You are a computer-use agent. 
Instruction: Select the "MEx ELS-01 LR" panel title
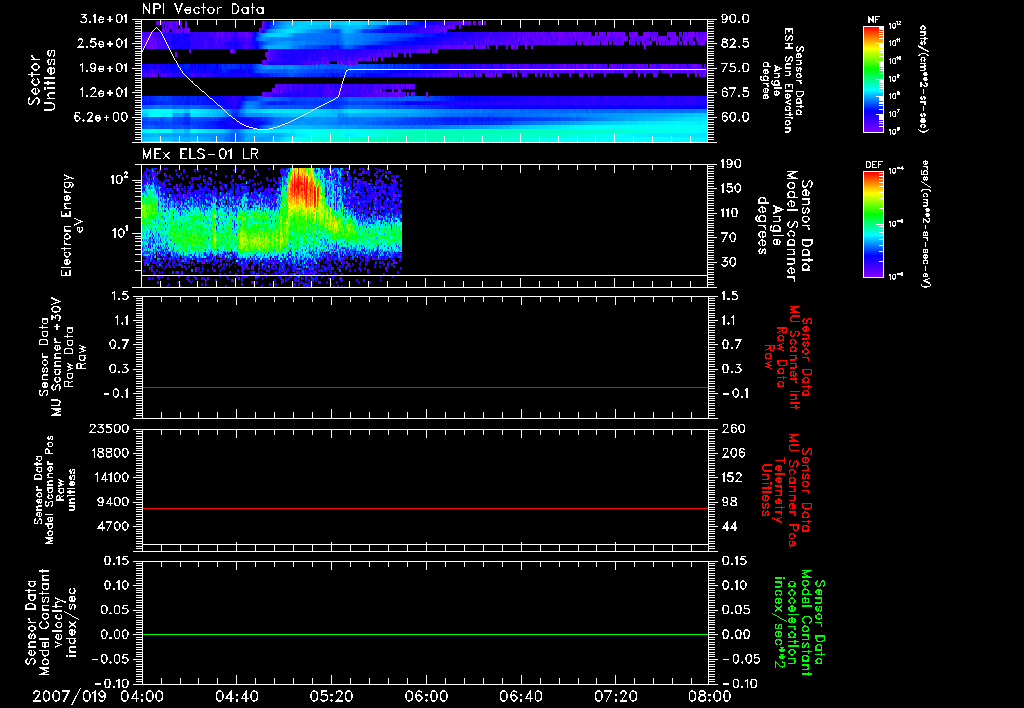[200, 154]
